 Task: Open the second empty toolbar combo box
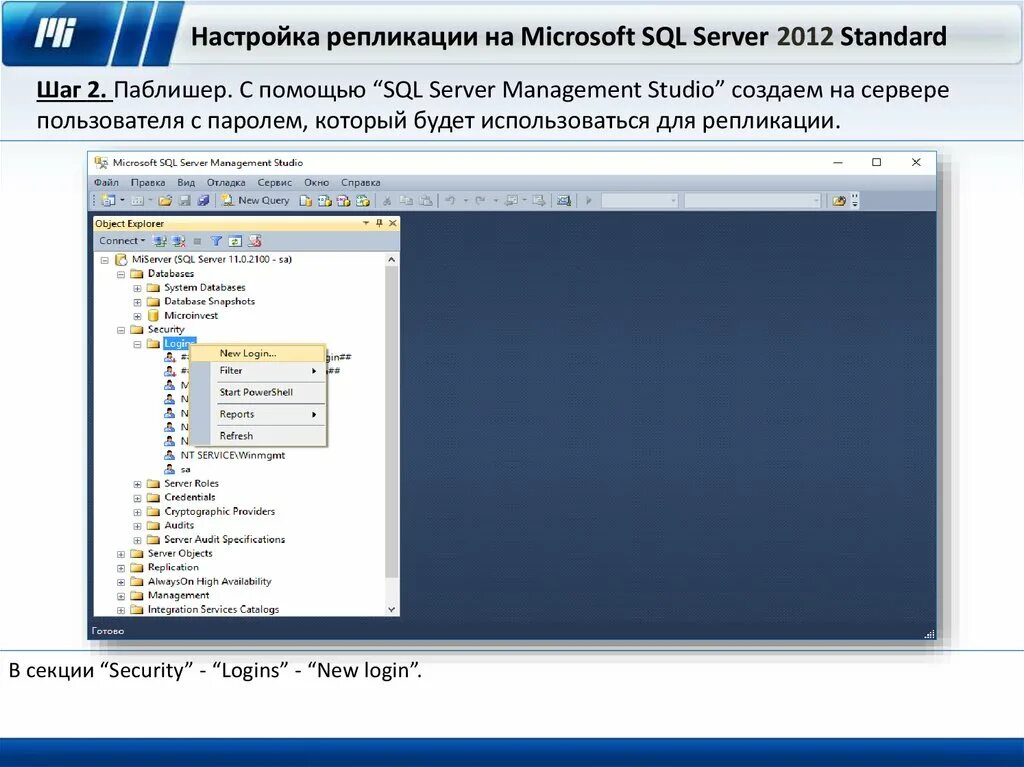click(752, 201)
